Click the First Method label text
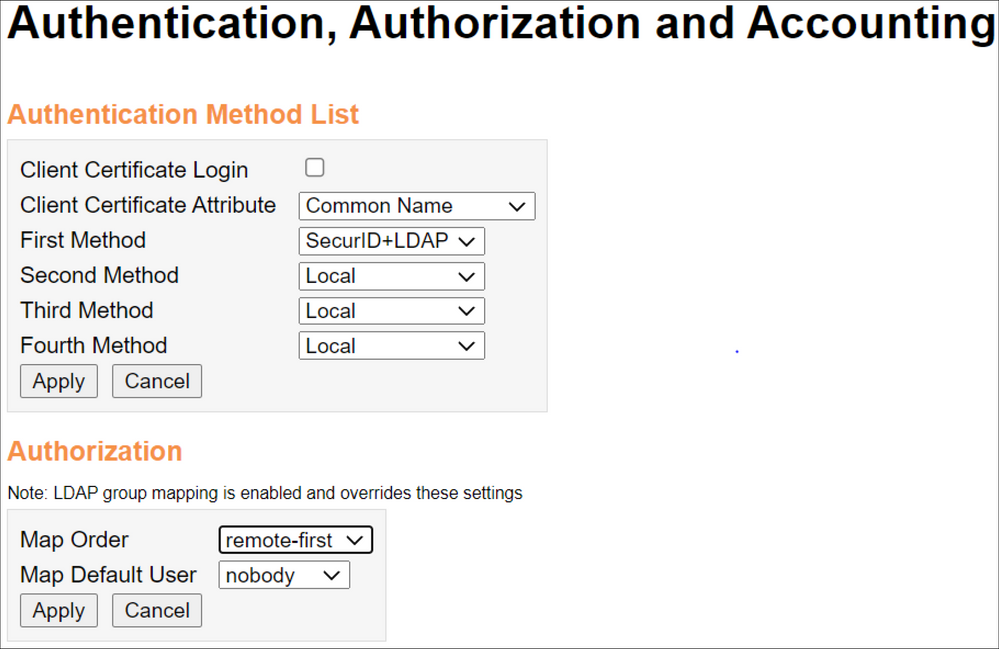Viewport: 999px width, 649px height. 83,240
